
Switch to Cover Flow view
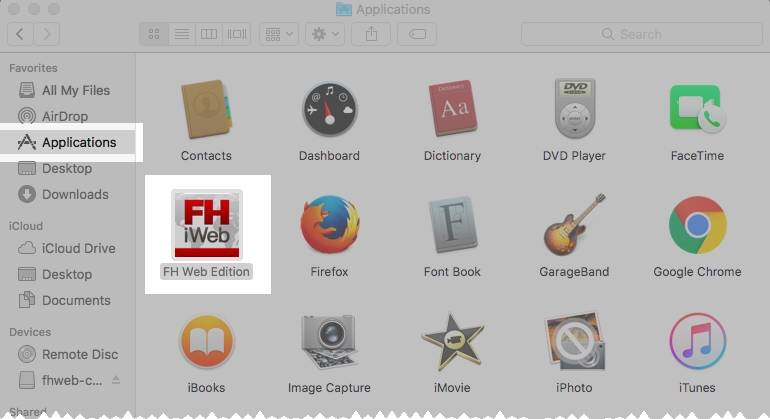[x=237, y=34]
